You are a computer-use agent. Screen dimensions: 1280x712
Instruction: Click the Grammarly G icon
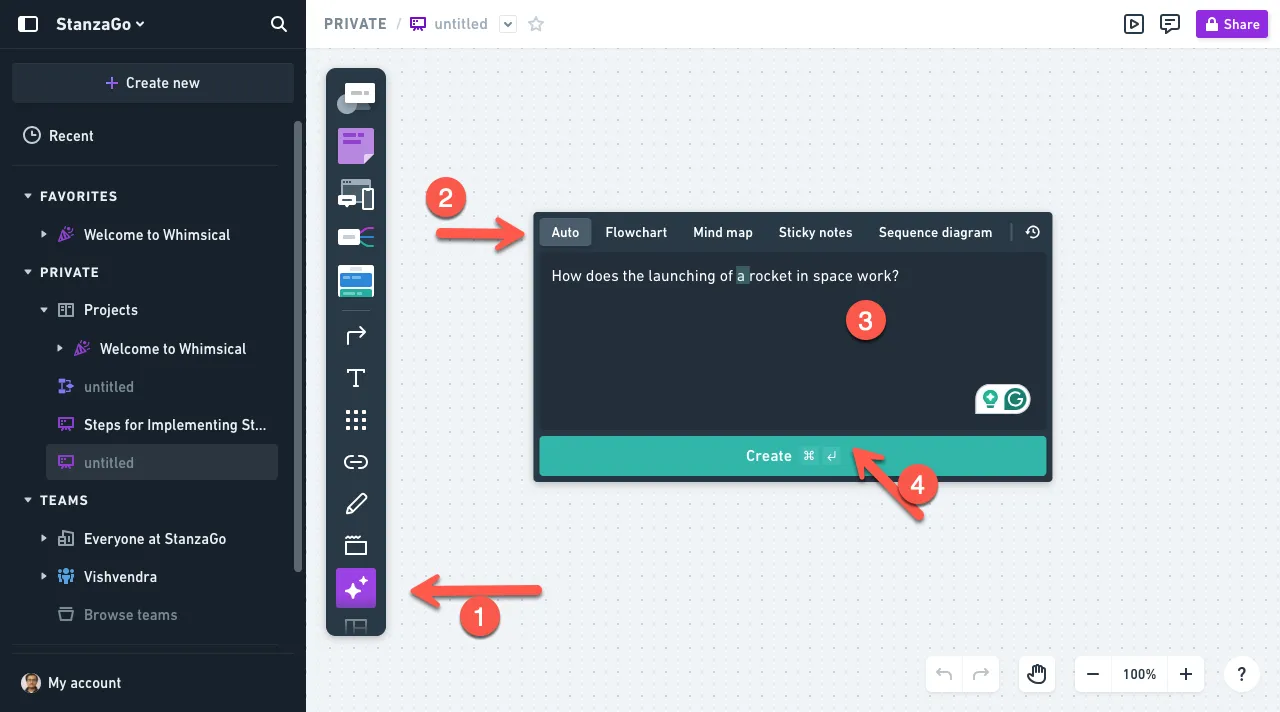click(1016, 399)
